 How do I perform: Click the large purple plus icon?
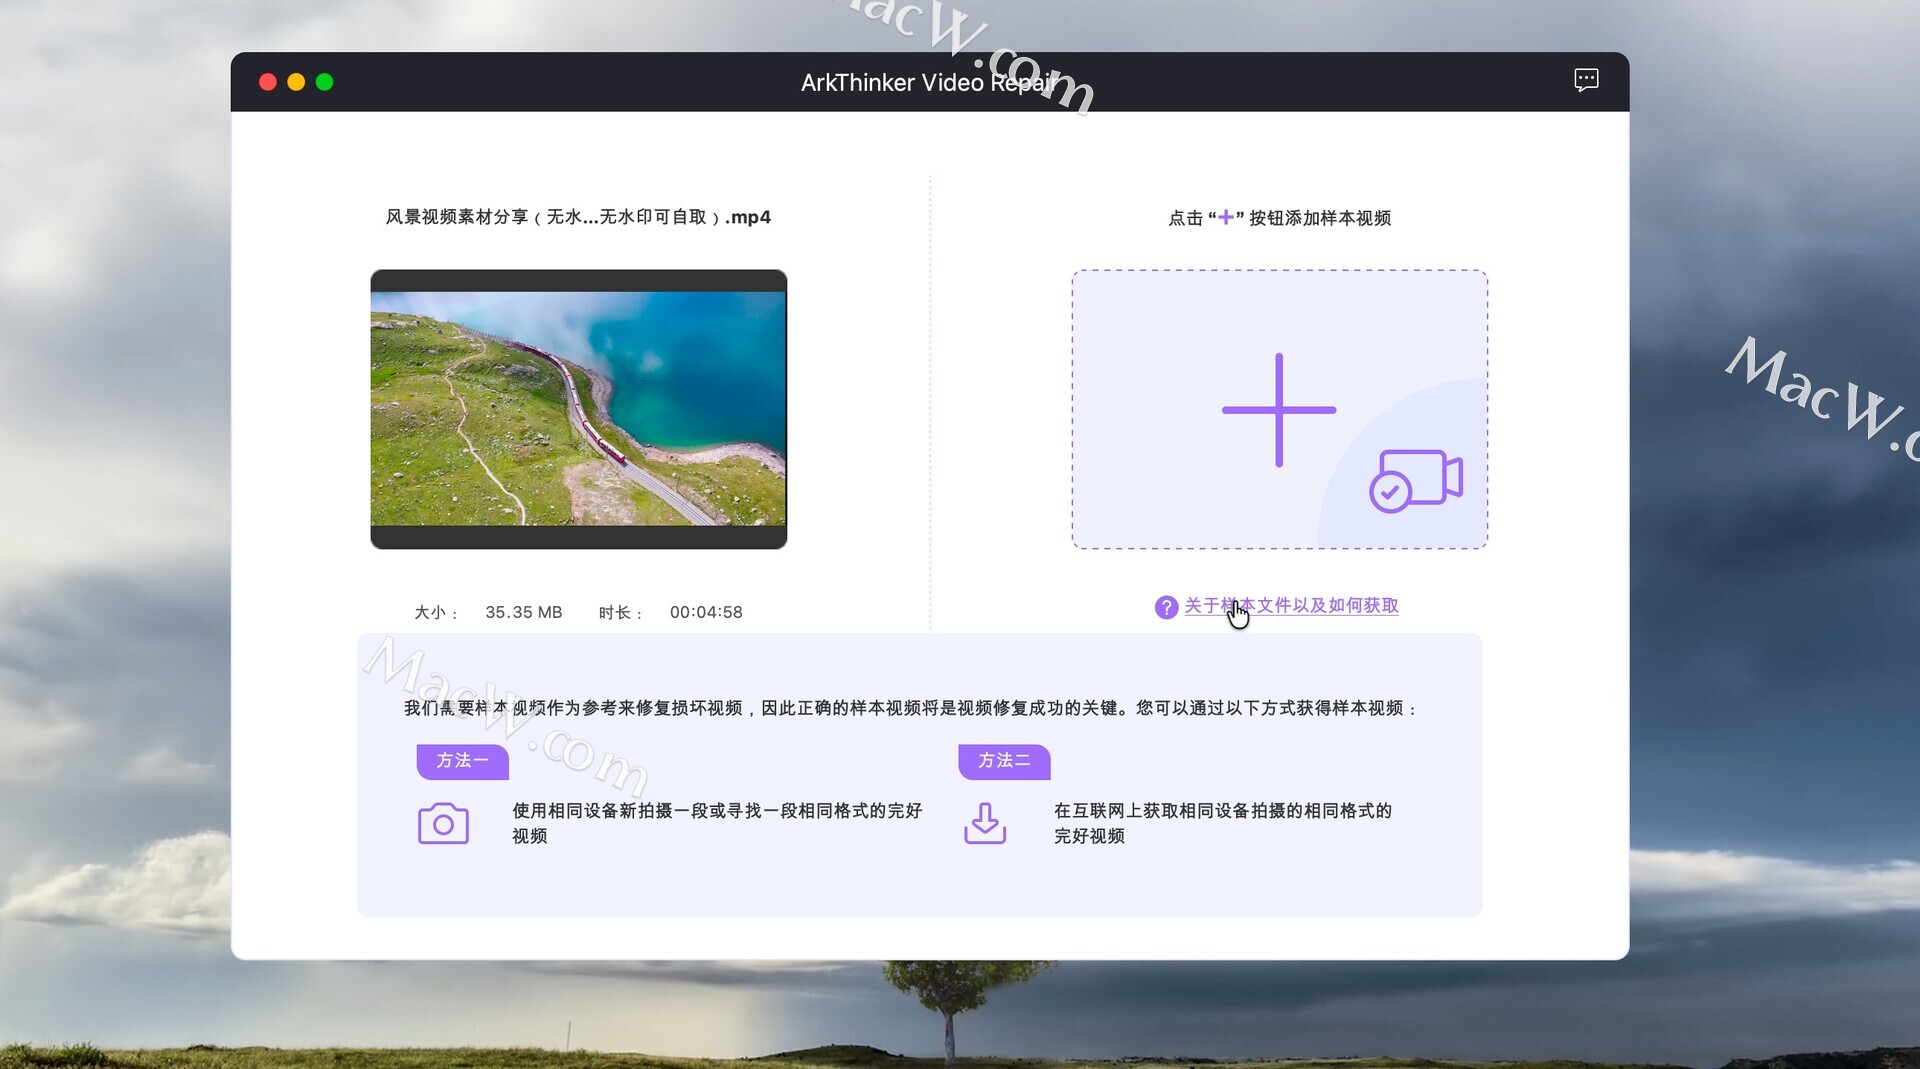point(1278,410)
